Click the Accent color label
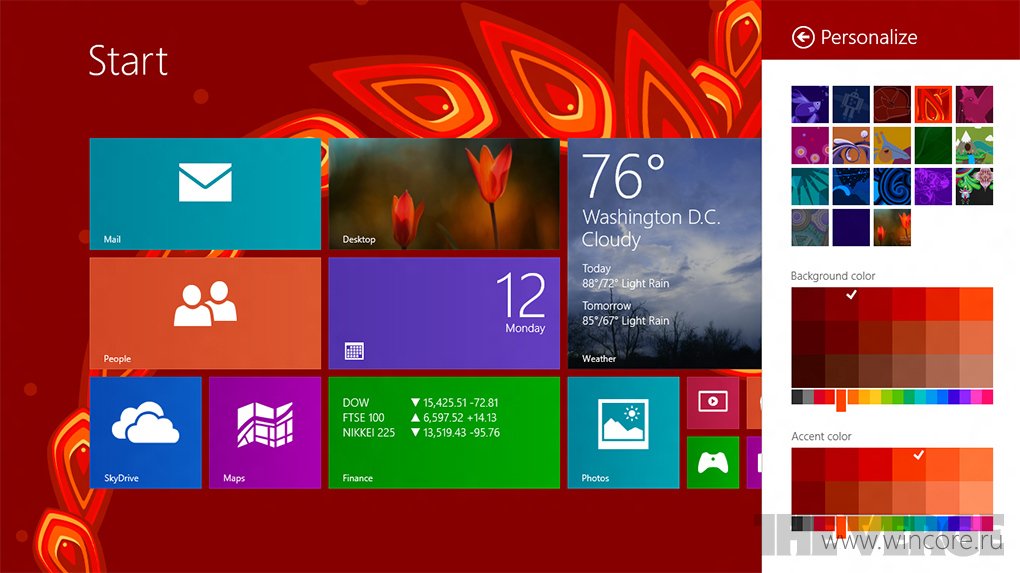This screenshot has height=573, width=1020. coord(821,436)
